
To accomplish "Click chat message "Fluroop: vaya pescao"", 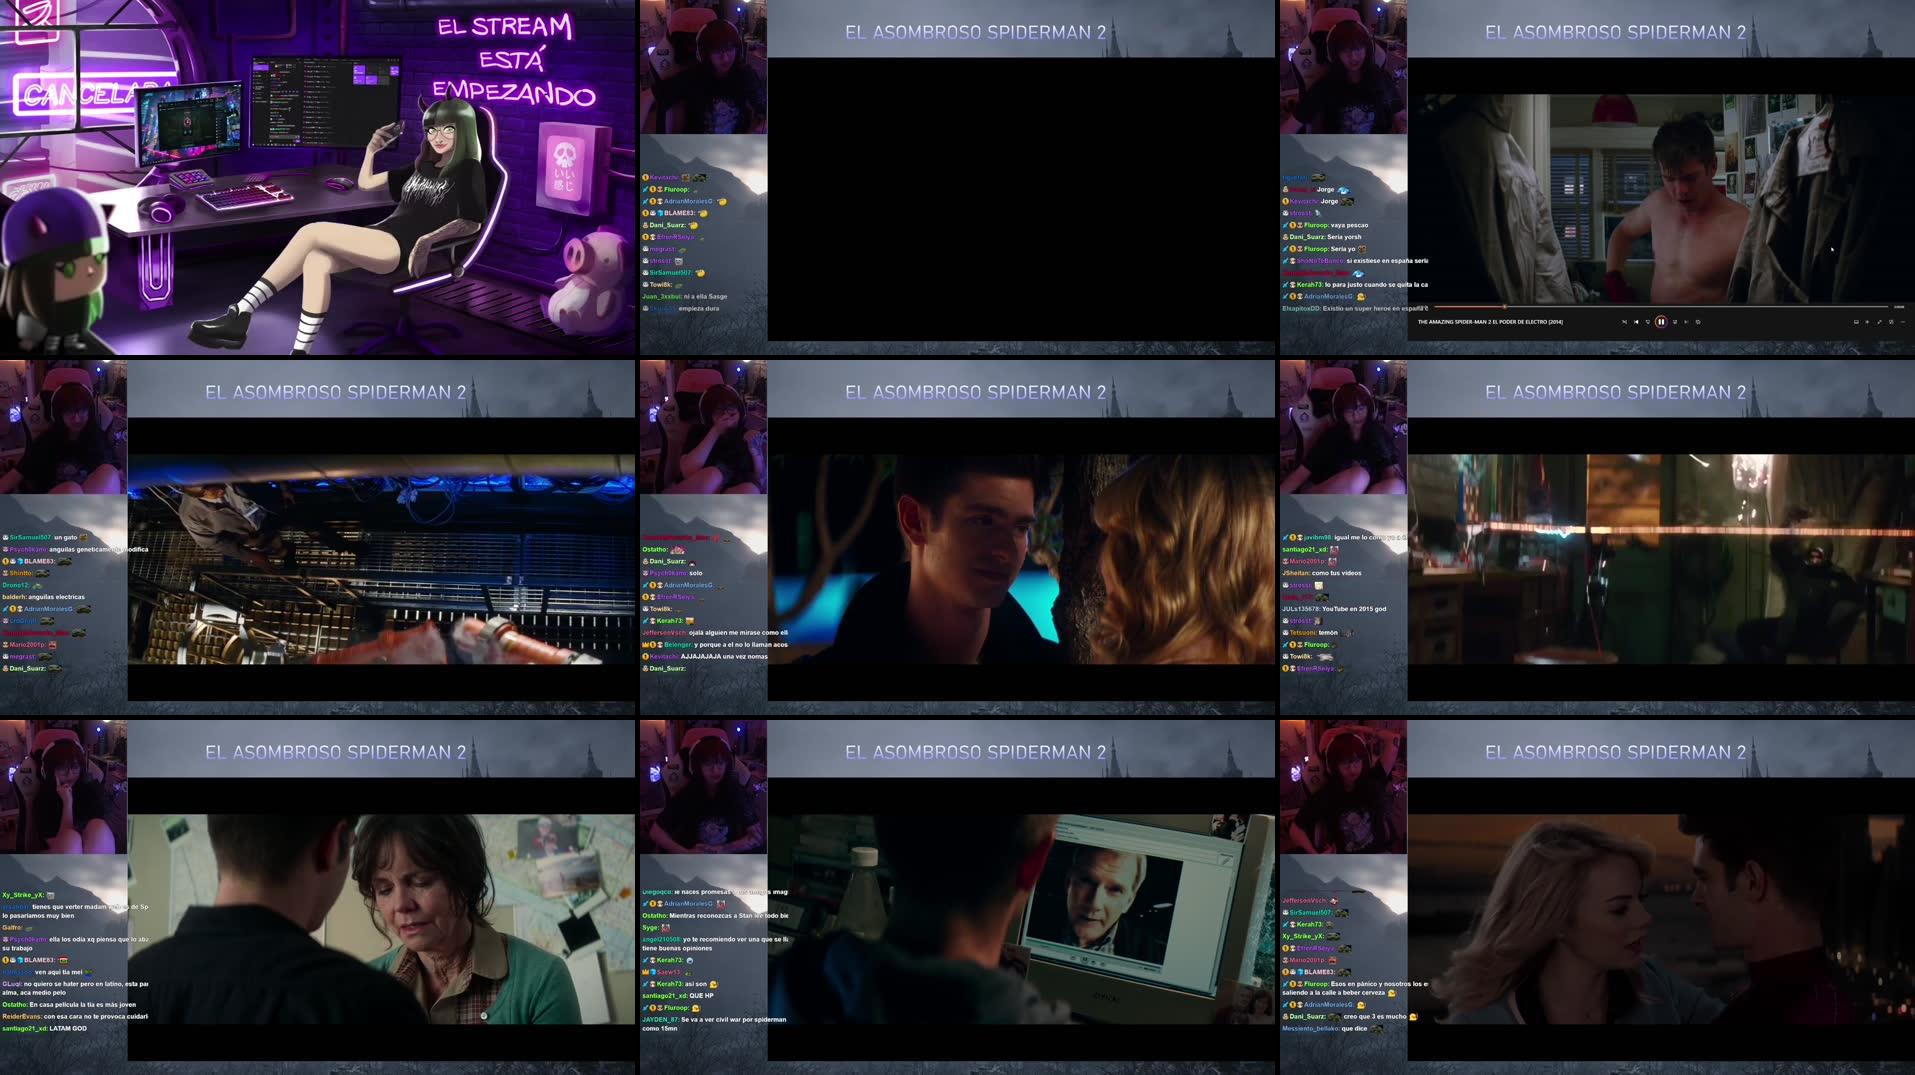I will pos(1327,225).
